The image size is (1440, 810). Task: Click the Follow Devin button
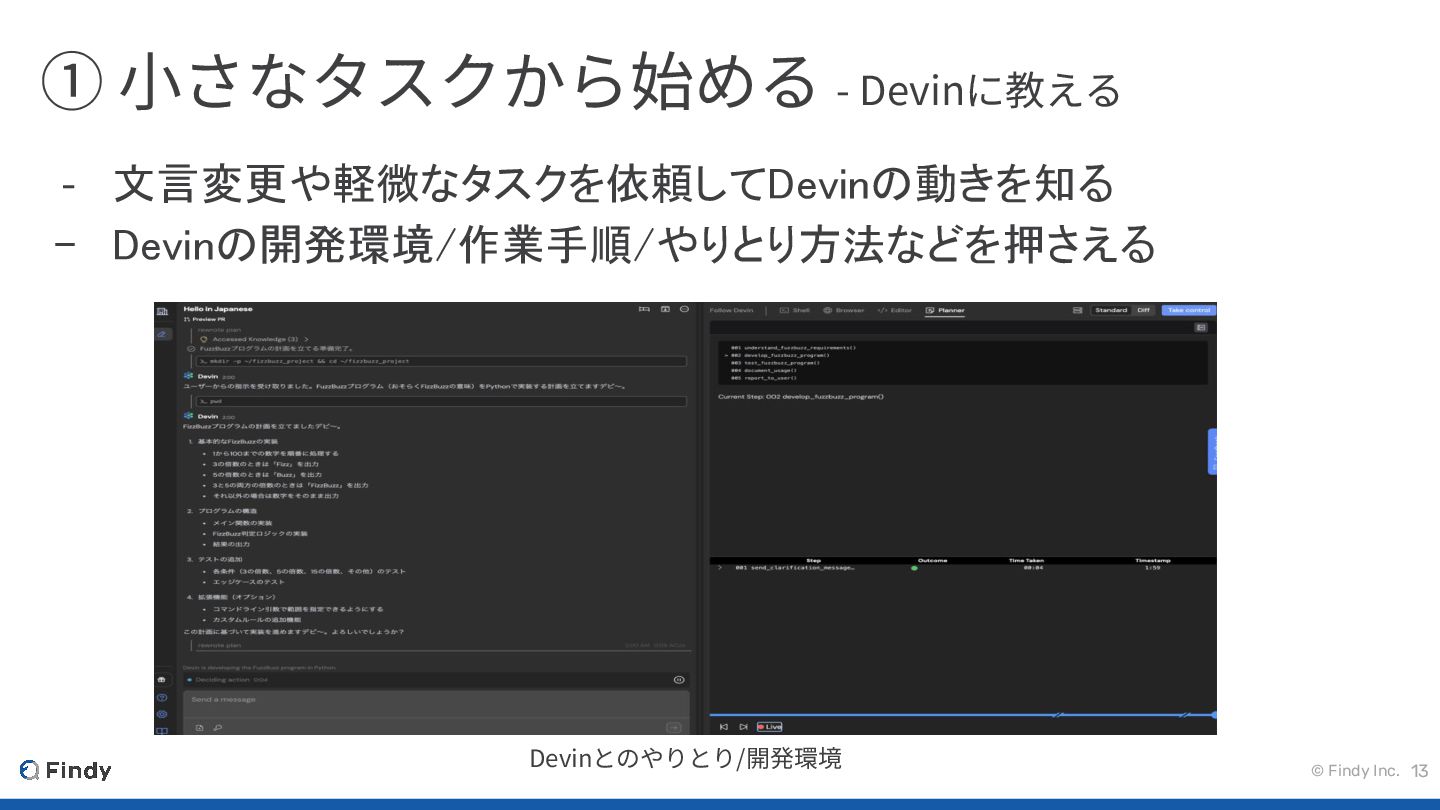(x=732, y=311)
